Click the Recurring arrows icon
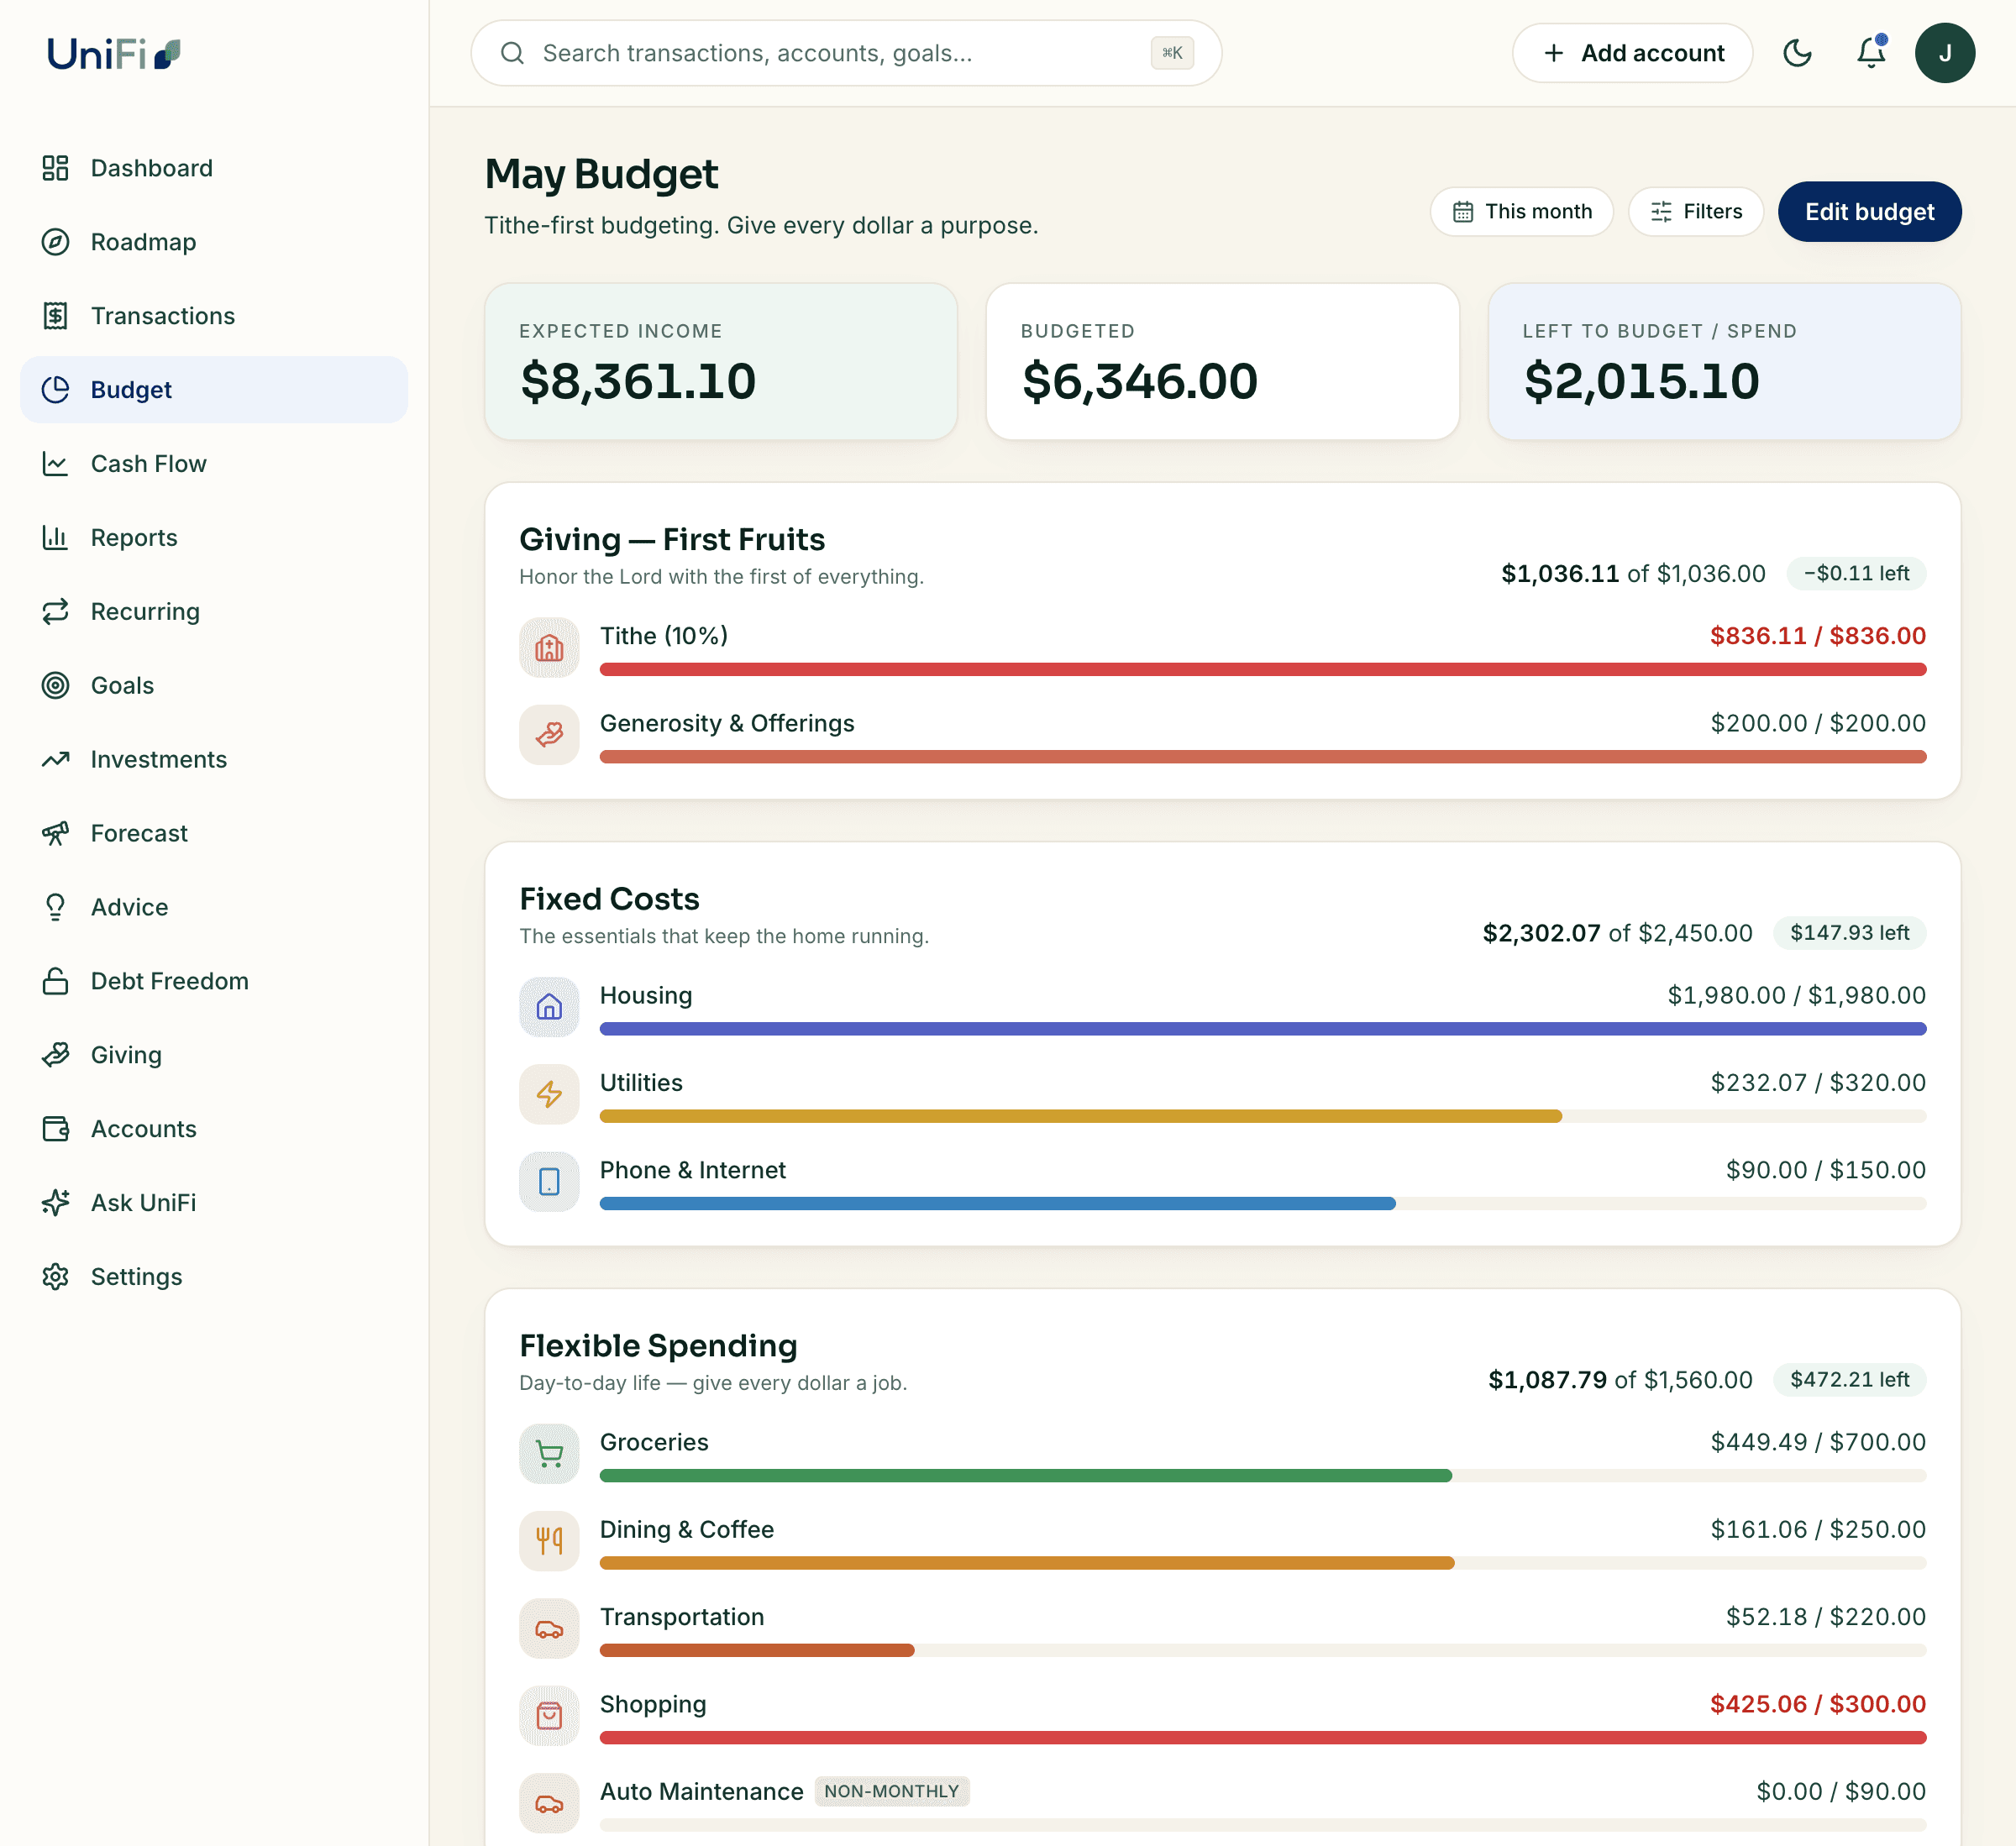This screenshot has width=2016, height=1846. [55, 611]
